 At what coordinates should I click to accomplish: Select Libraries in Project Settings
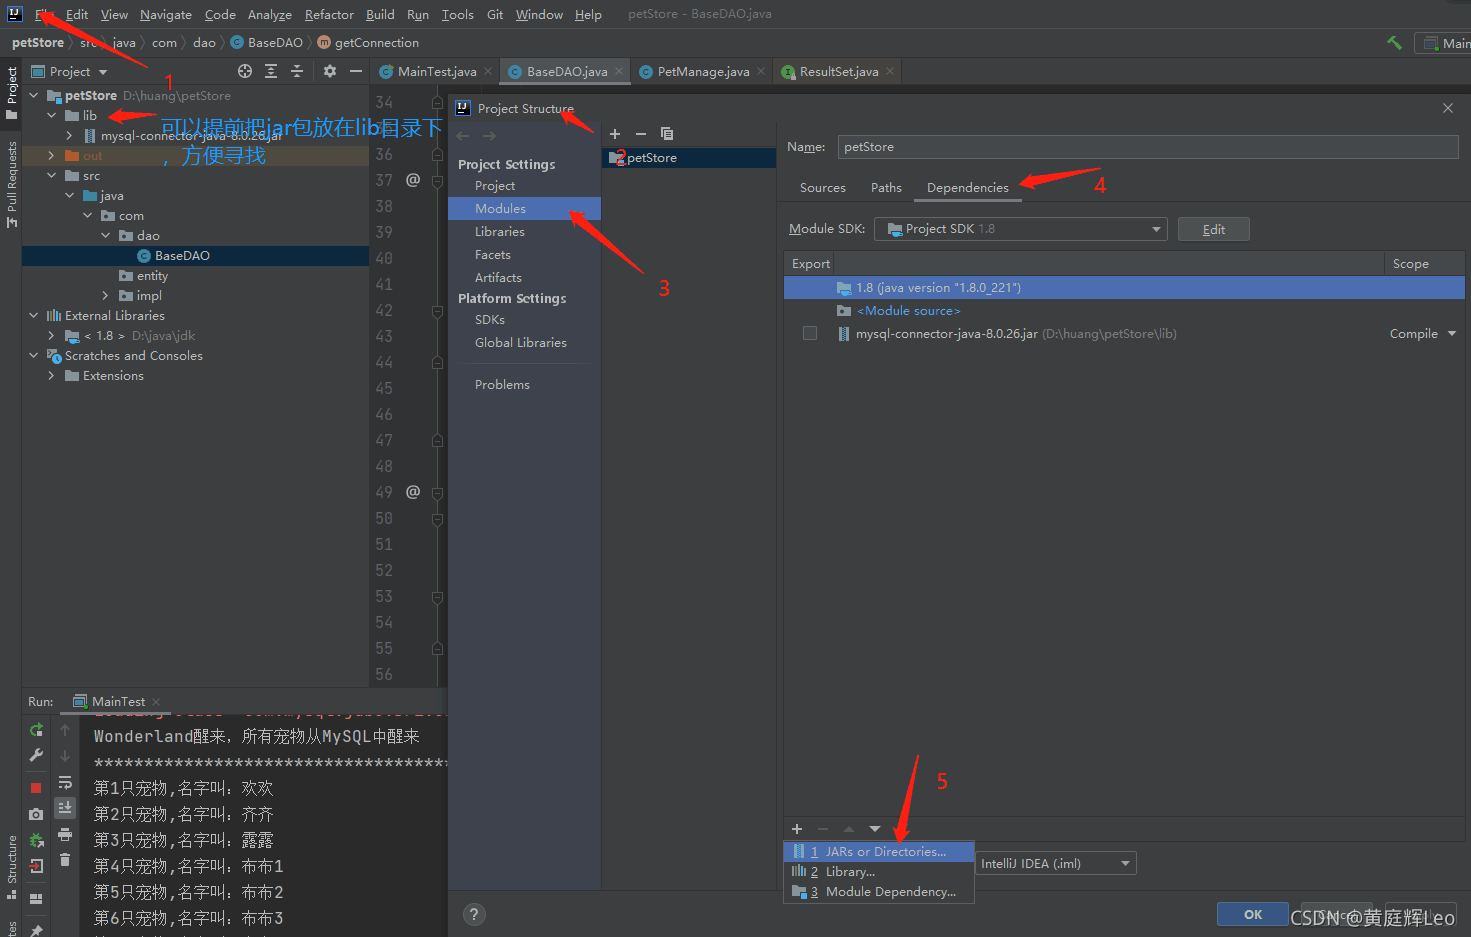(500, 231)
